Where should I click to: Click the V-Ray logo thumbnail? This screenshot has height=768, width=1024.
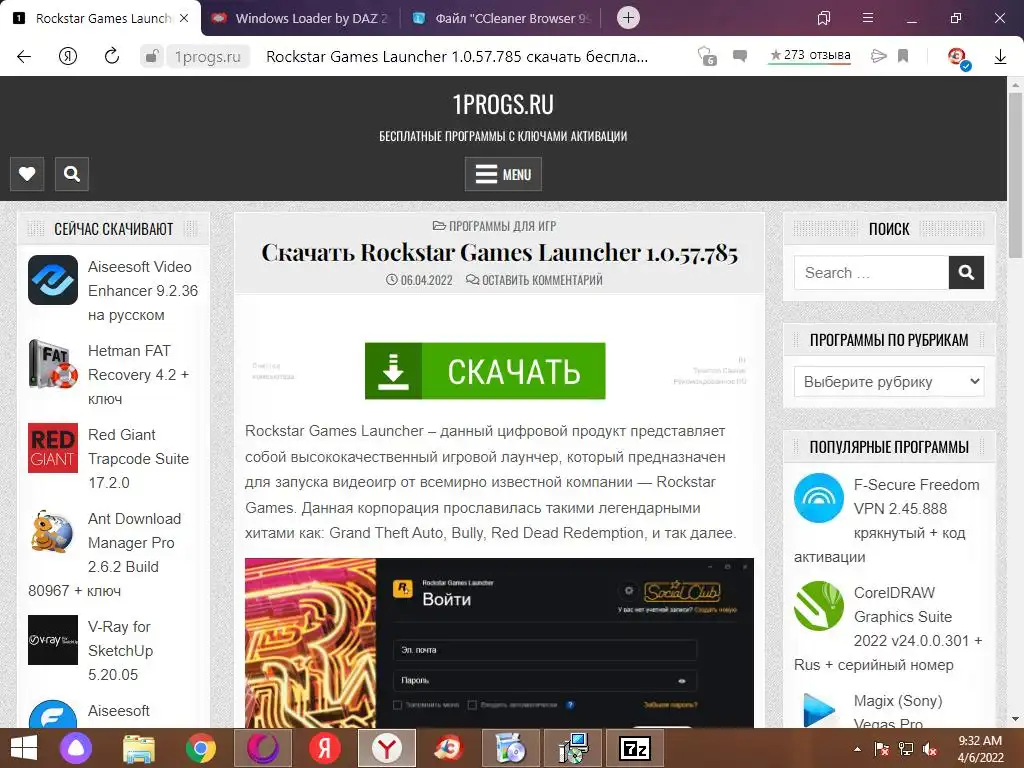pos(53,640)
